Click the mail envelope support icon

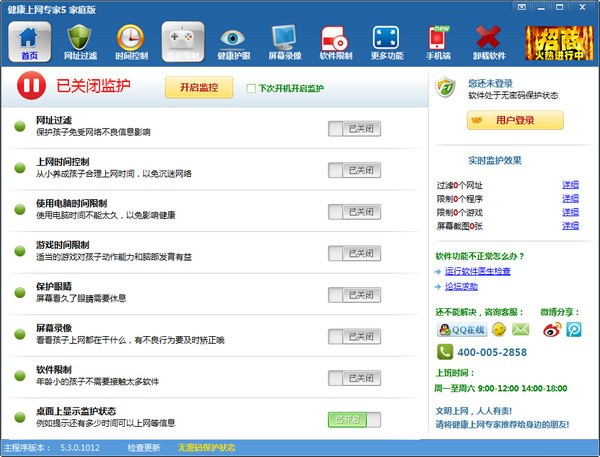[x=520, y=328]
